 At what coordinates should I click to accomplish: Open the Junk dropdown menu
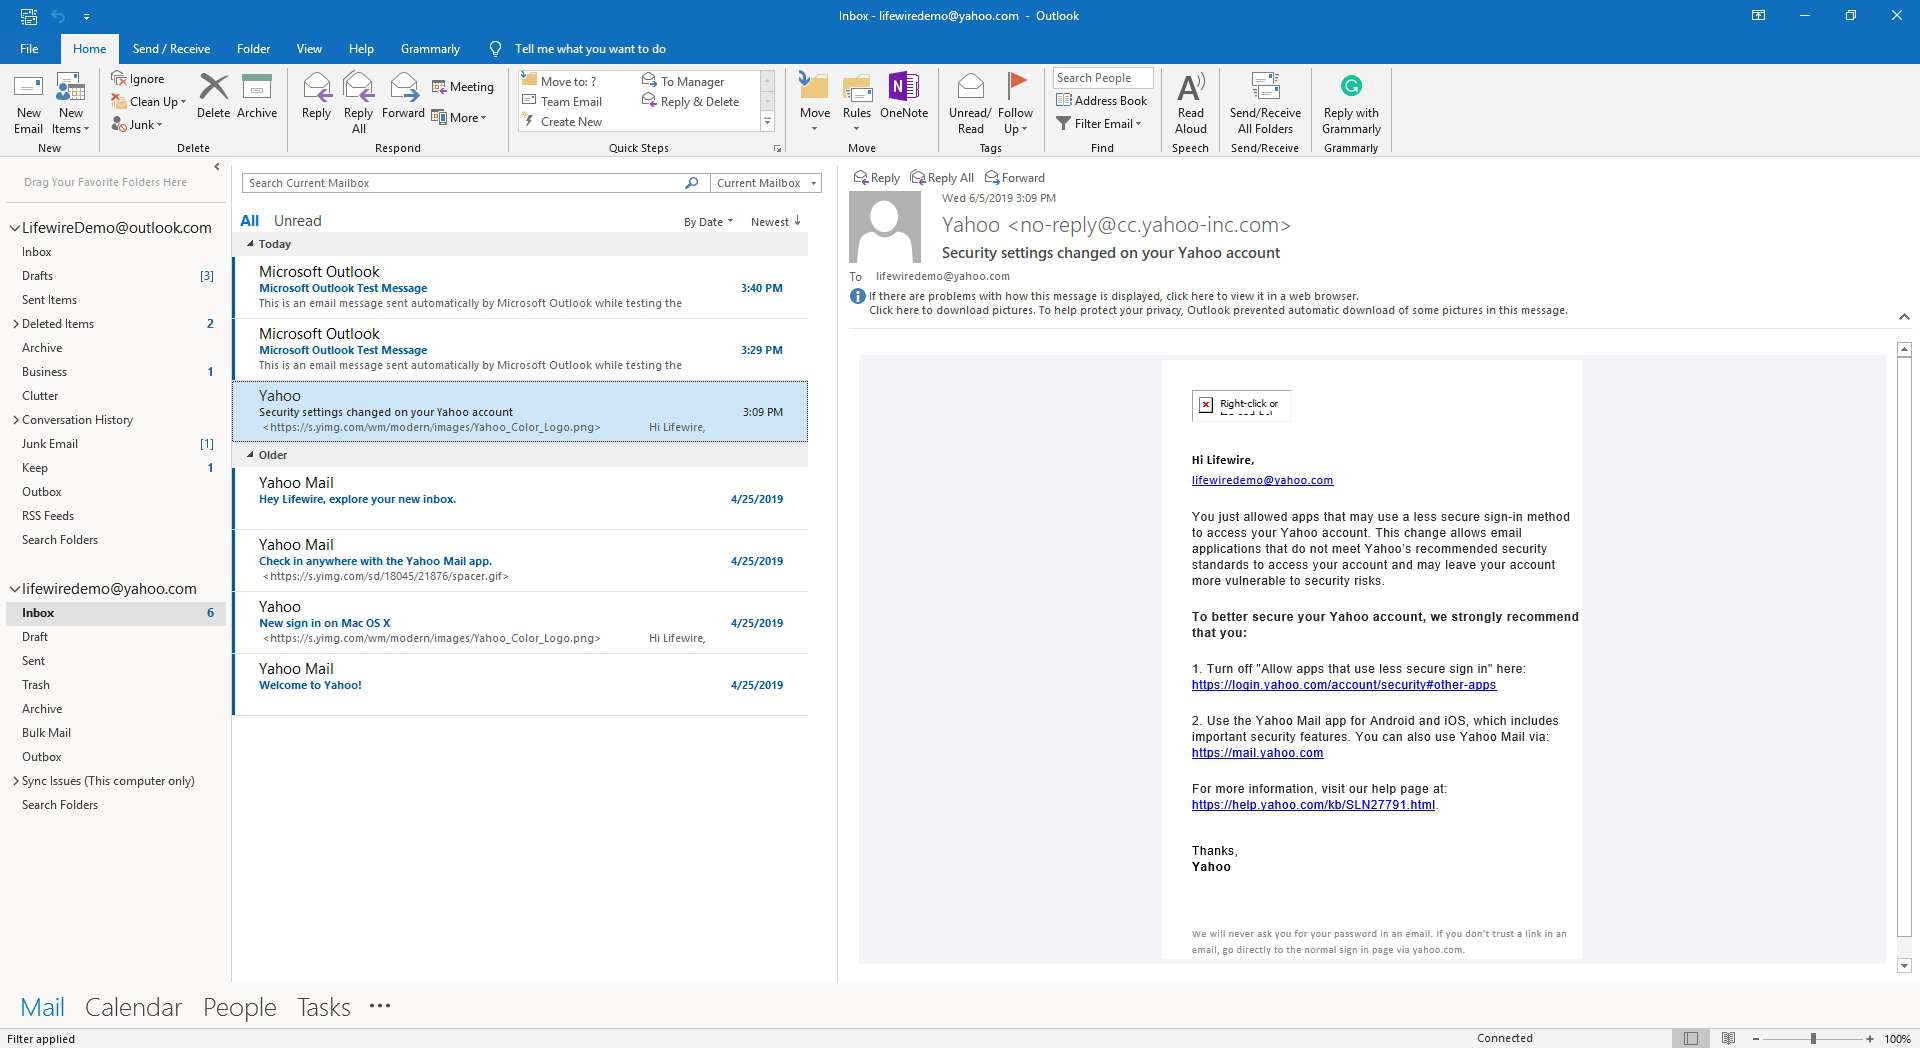[137, 124]
